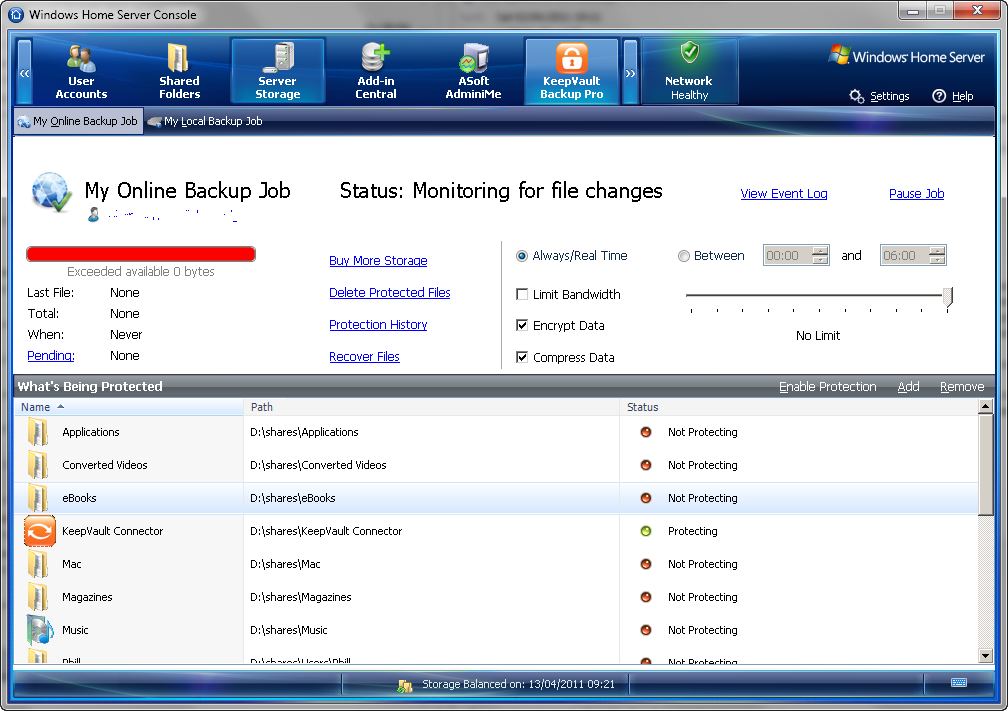The width and height of the screenshot is (1008, 711).
Task: Click Remove in What's Being Protected header
Action: (962, 386)
